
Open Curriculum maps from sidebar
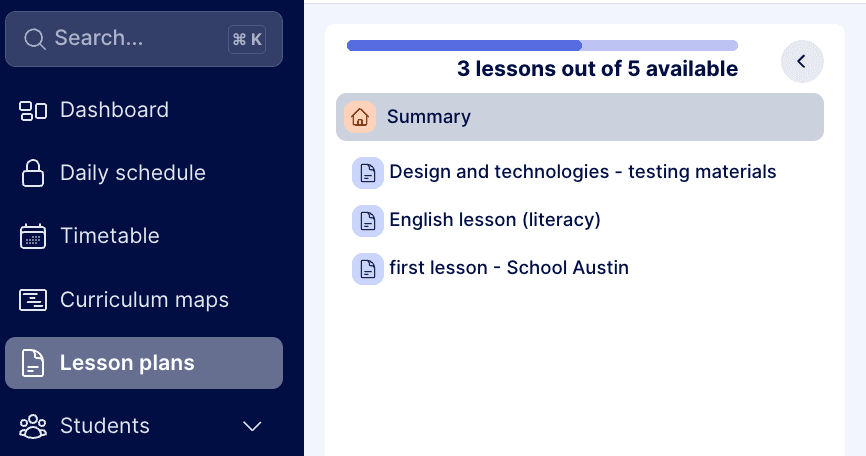click(x=144, y=300)
